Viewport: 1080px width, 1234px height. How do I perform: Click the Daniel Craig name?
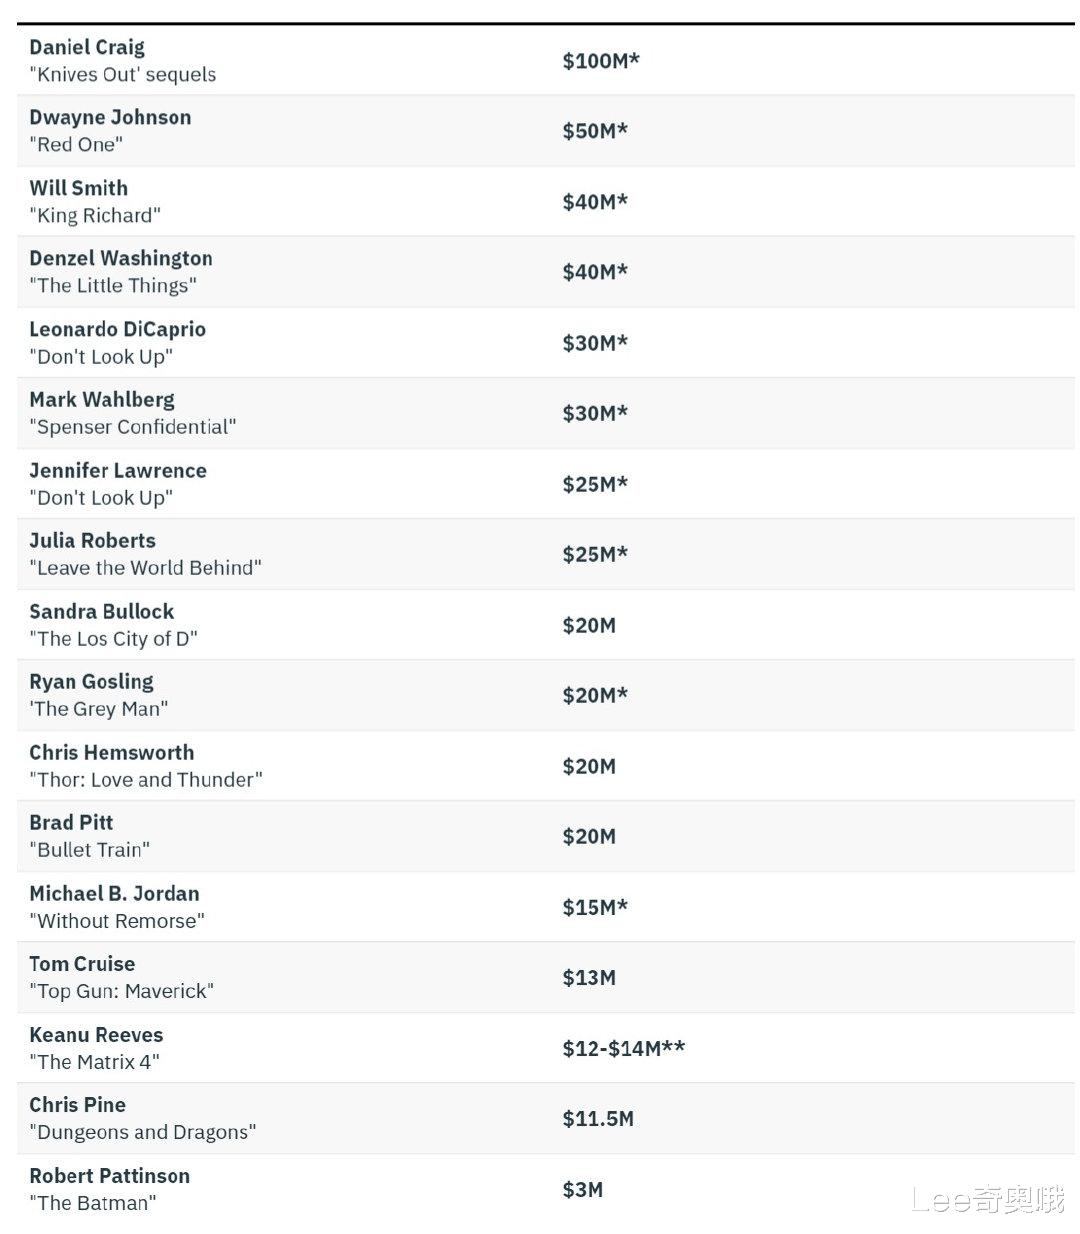coord(87,47)
